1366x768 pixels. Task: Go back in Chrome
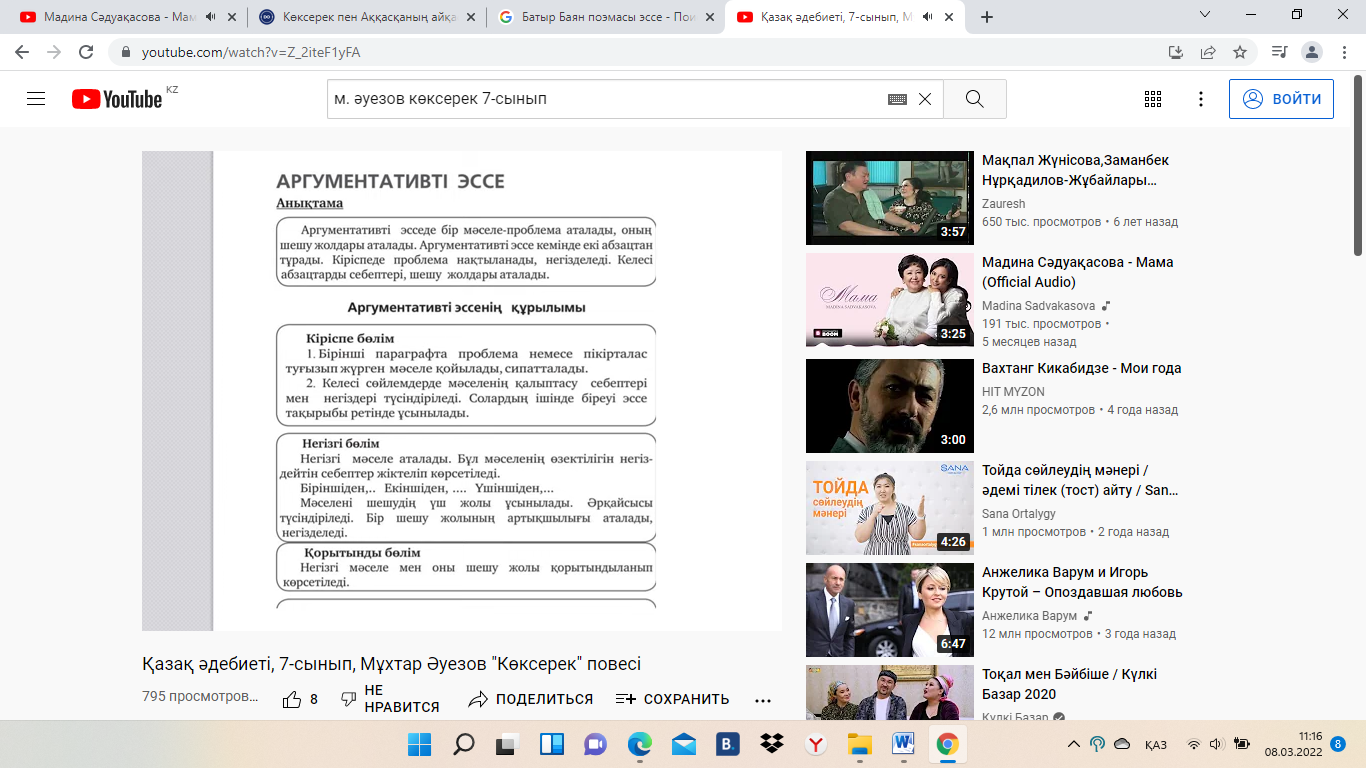click(x=22, y=52)
